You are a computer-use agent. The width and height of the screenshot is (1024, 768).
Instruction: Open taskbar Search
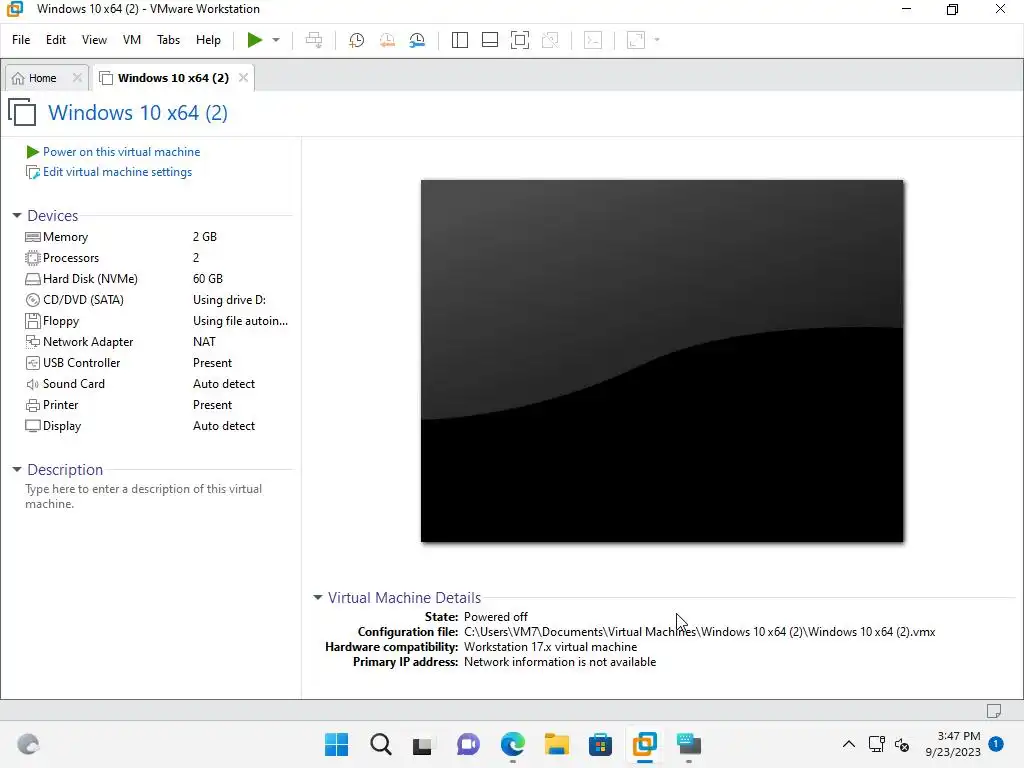[x=381, y=744]
